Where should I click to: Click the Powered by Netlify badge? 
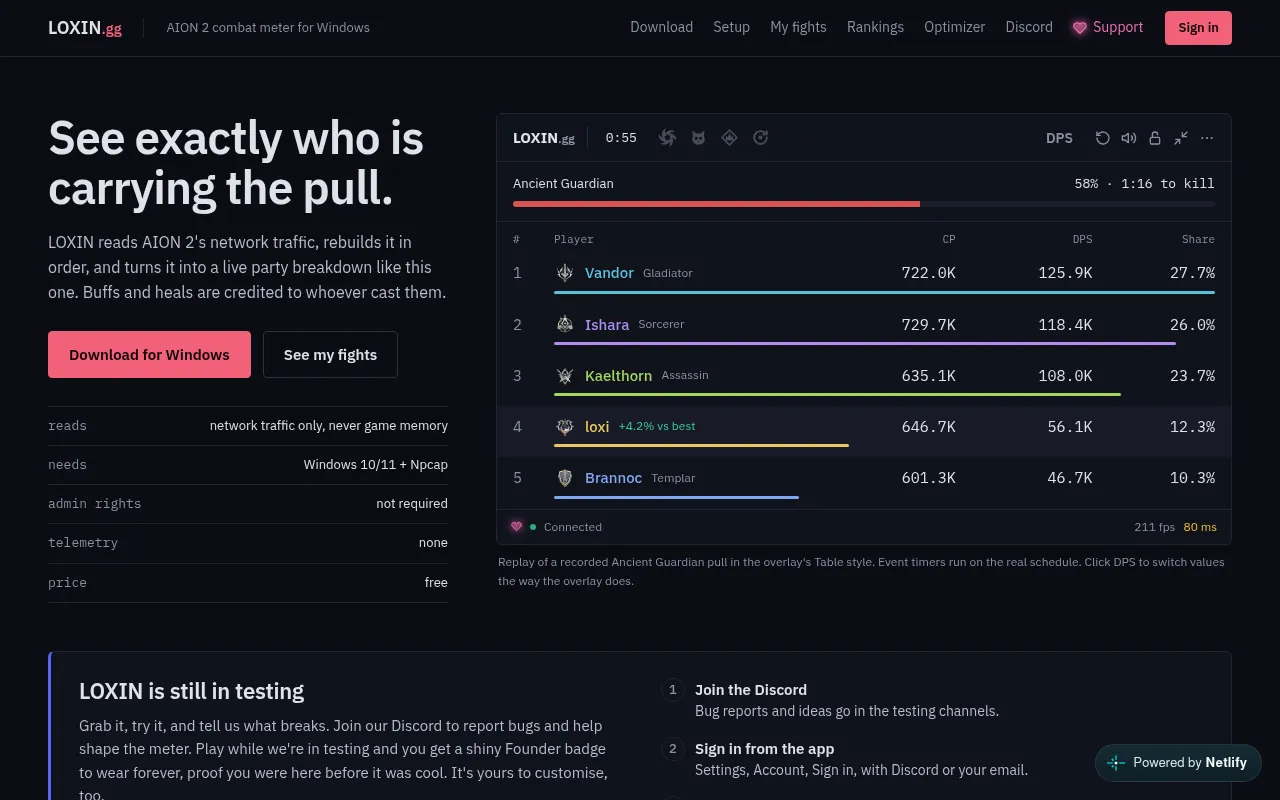[x=1178, y=762]
